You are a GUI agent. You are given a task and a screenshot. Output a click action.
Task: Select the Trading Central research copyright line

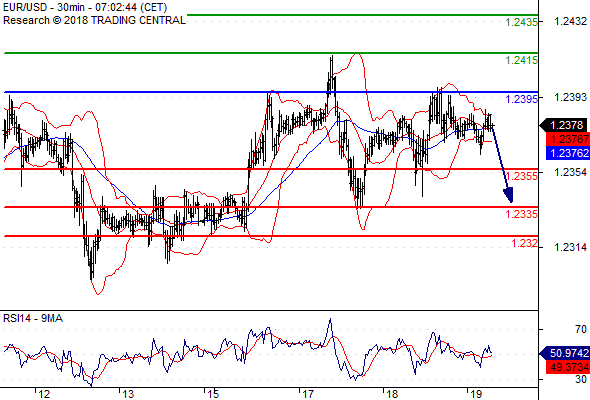click(x=94, y=20)
